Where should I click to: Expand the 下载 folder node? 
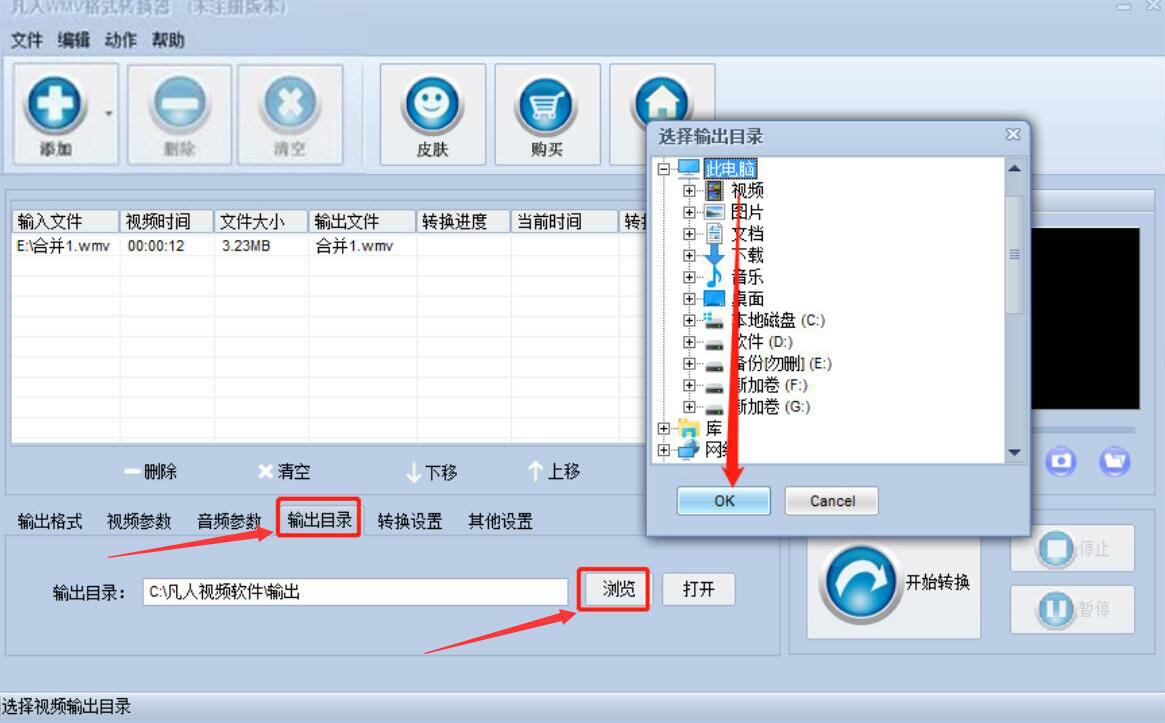[689, 256]
